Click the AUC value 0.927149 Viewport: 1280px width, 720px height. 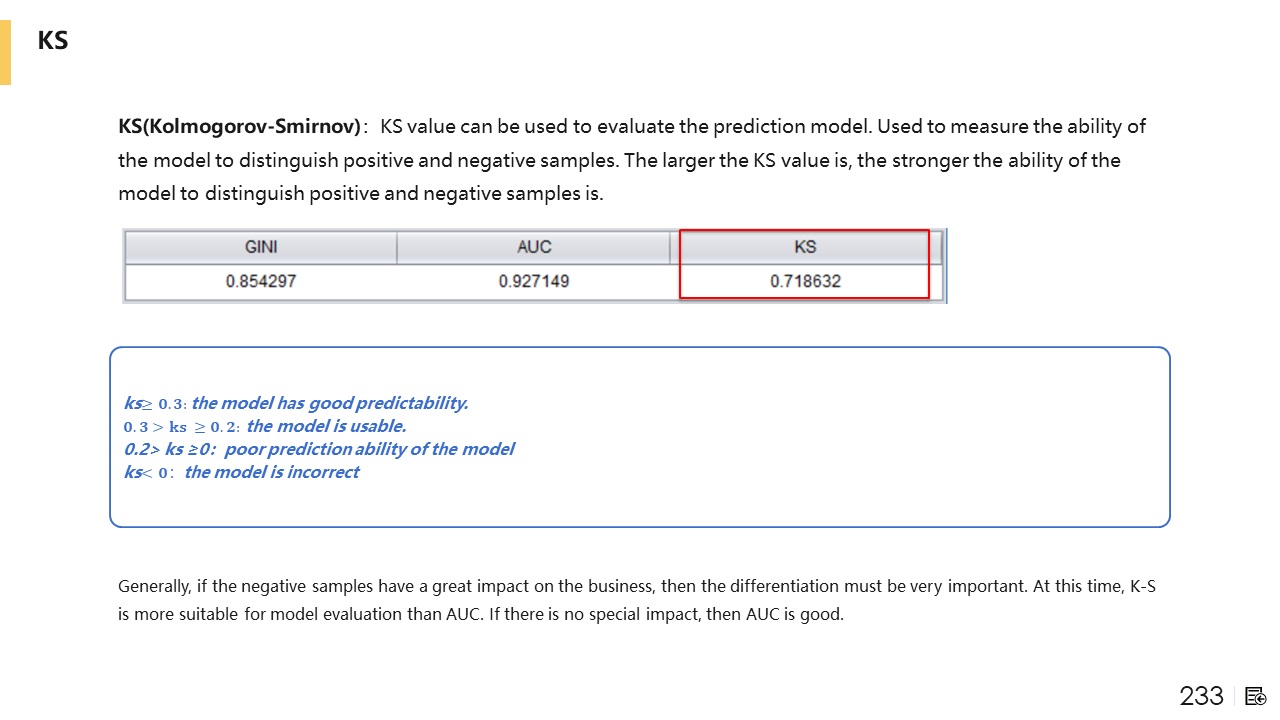pos(534,281)
